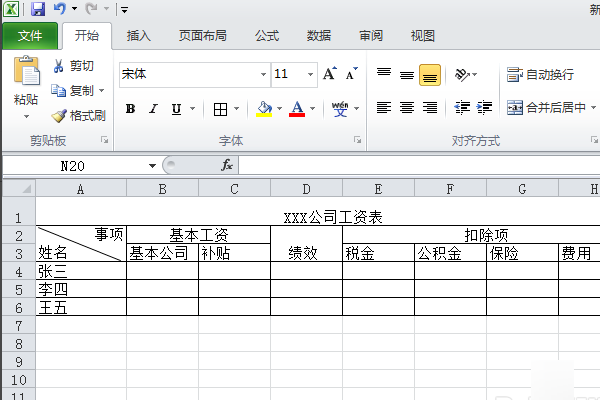
Task: Select the cell containing 绩效
Action: click(306, 244)
